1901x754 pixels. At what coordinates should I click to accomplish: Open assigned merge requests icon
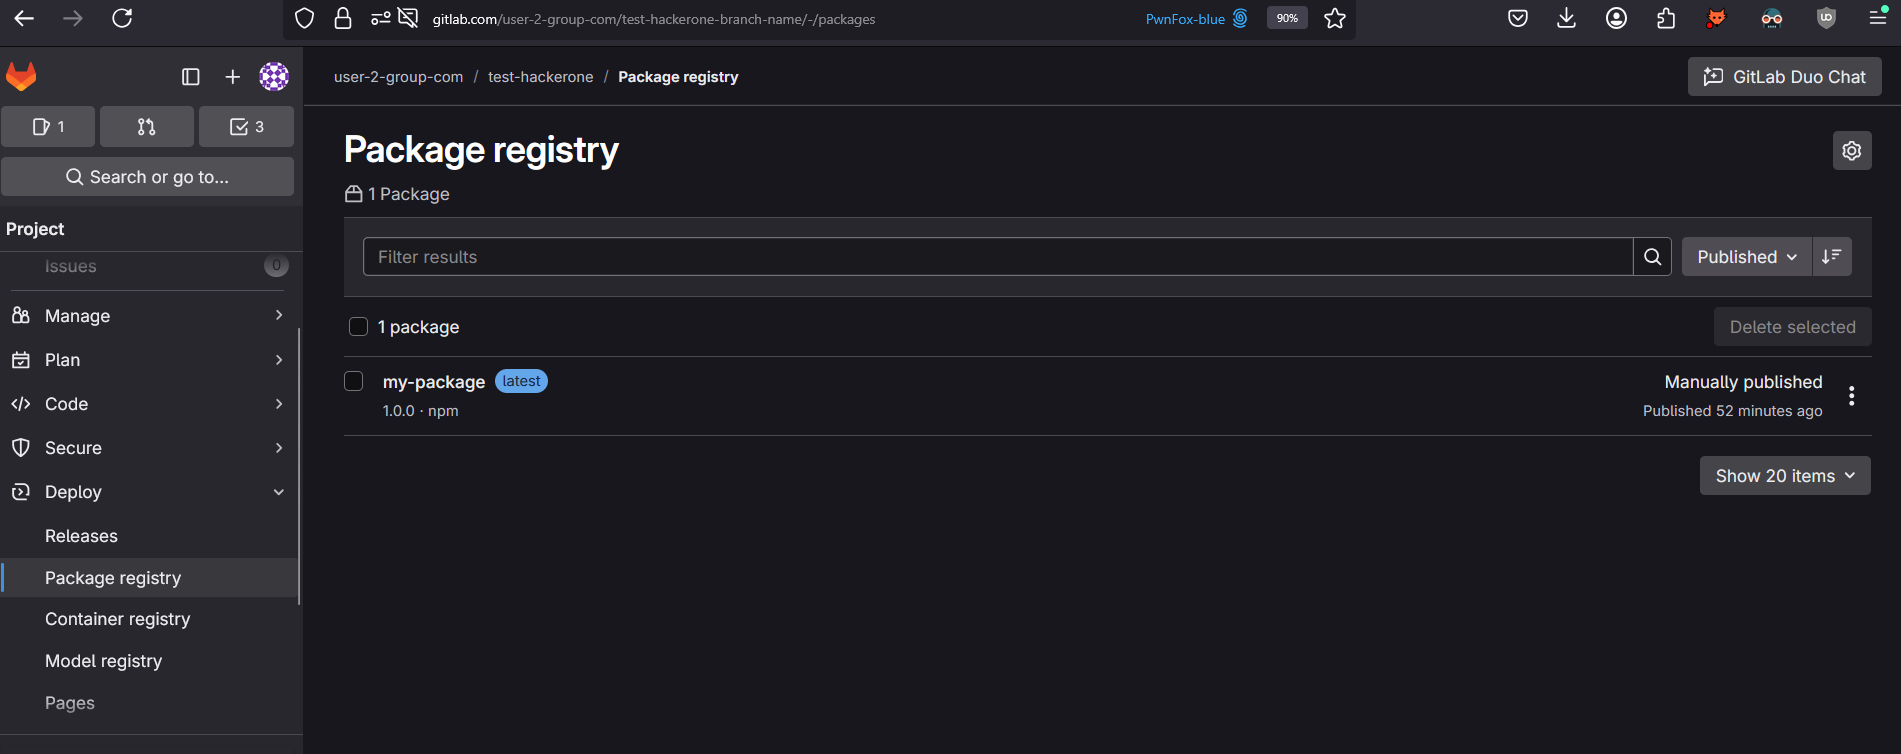pos(147,127)
